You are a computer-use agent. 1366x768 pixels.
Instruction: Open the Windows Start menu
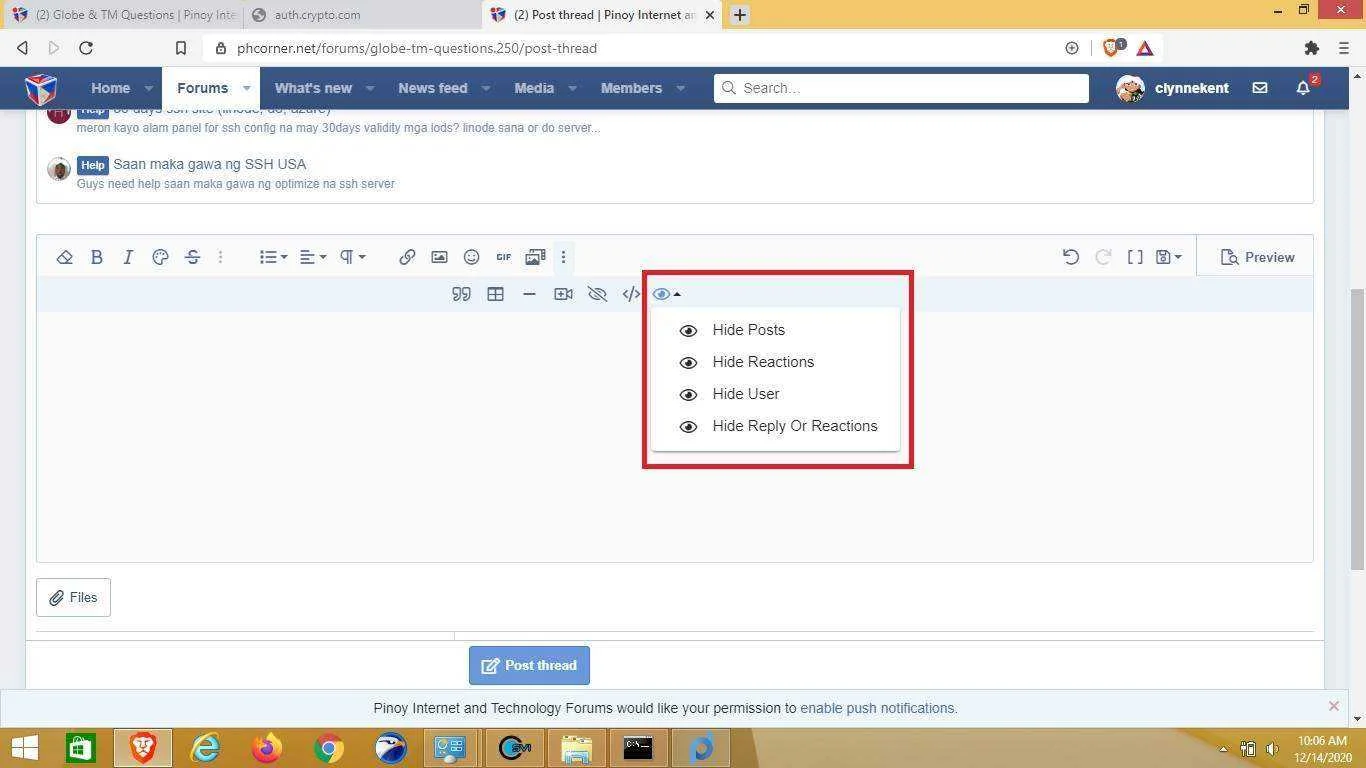pyautogui.click(x=25, y=748)
